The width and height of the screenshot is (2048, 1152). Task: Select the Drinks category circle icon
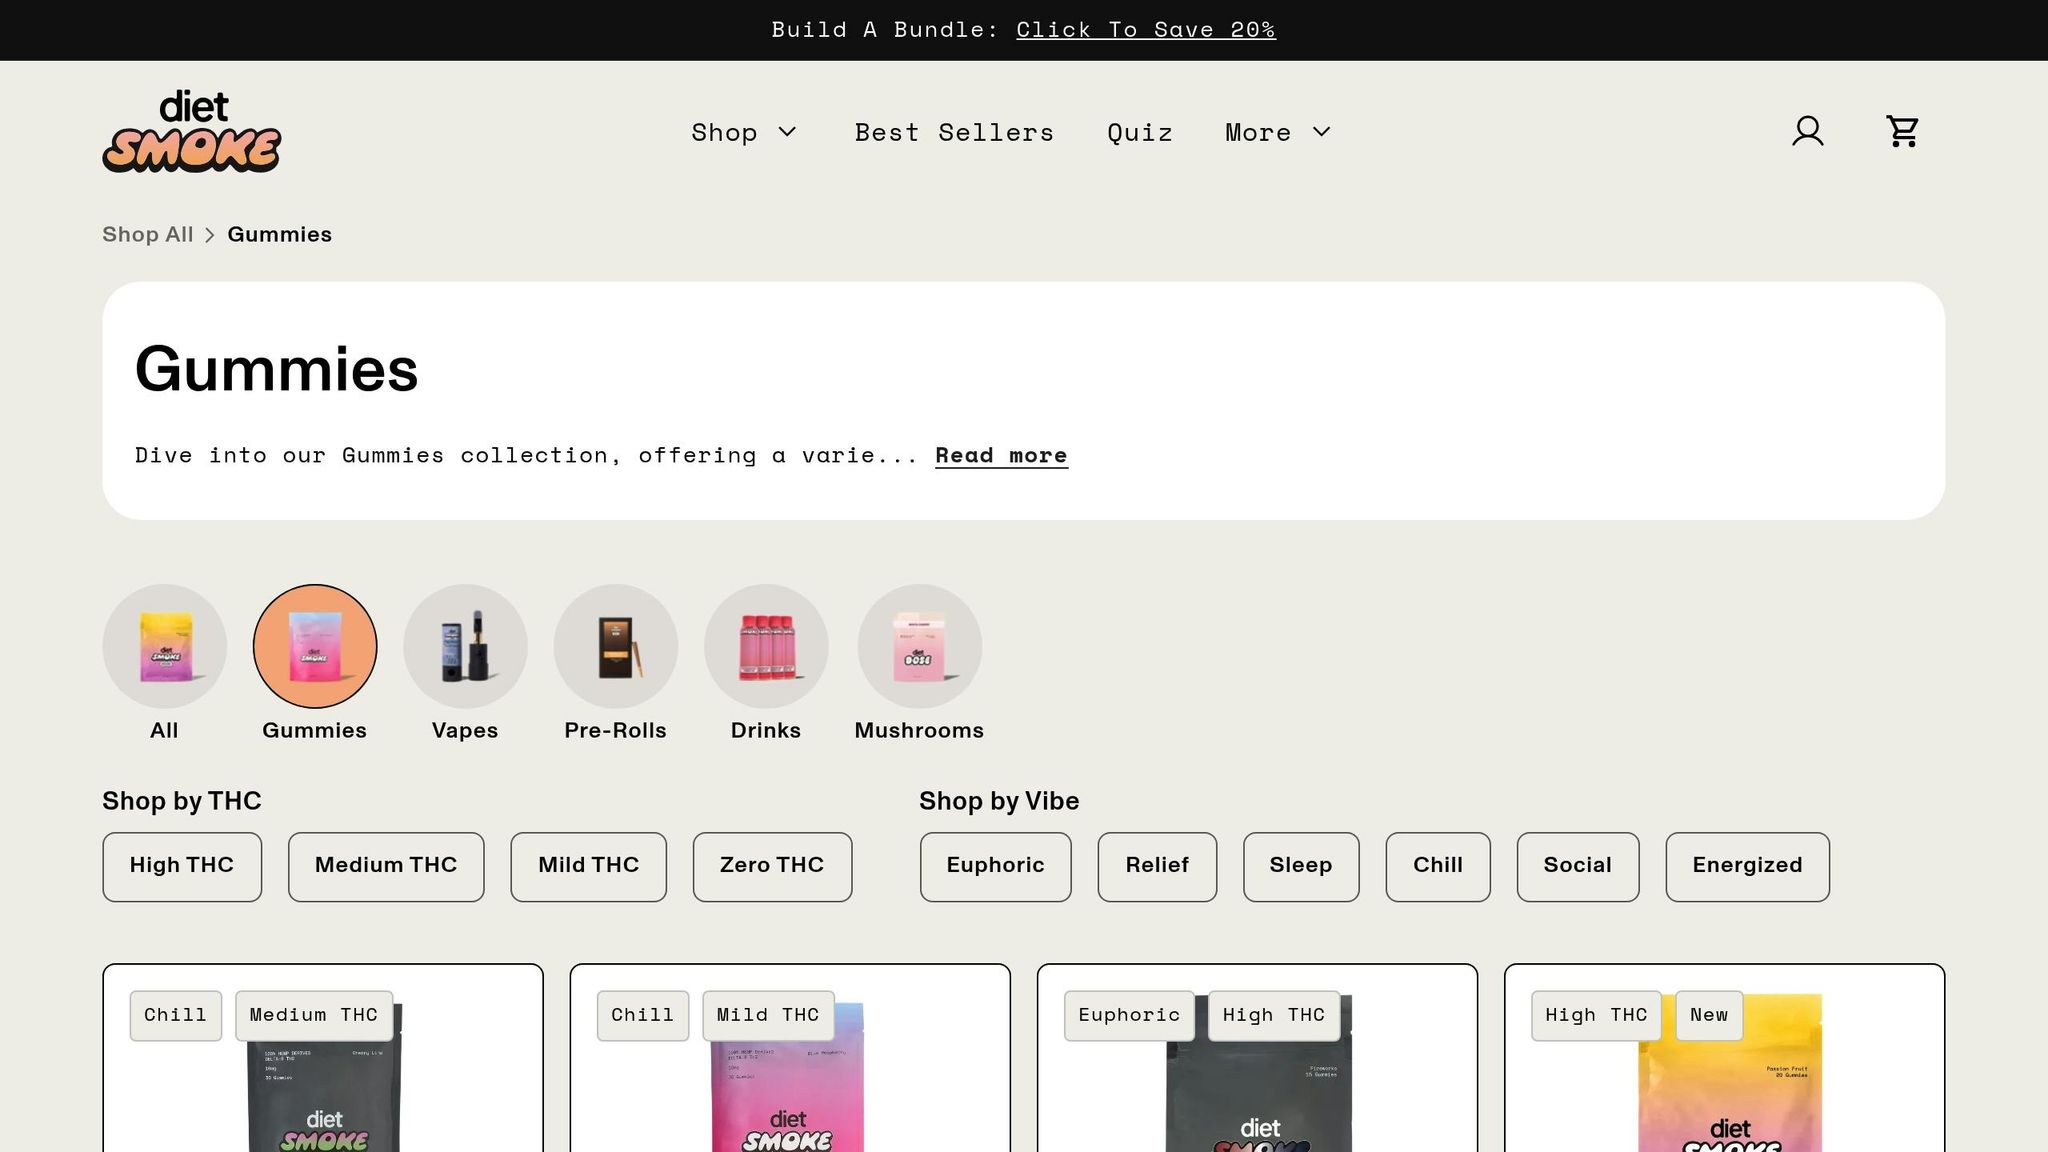point(766,646)
